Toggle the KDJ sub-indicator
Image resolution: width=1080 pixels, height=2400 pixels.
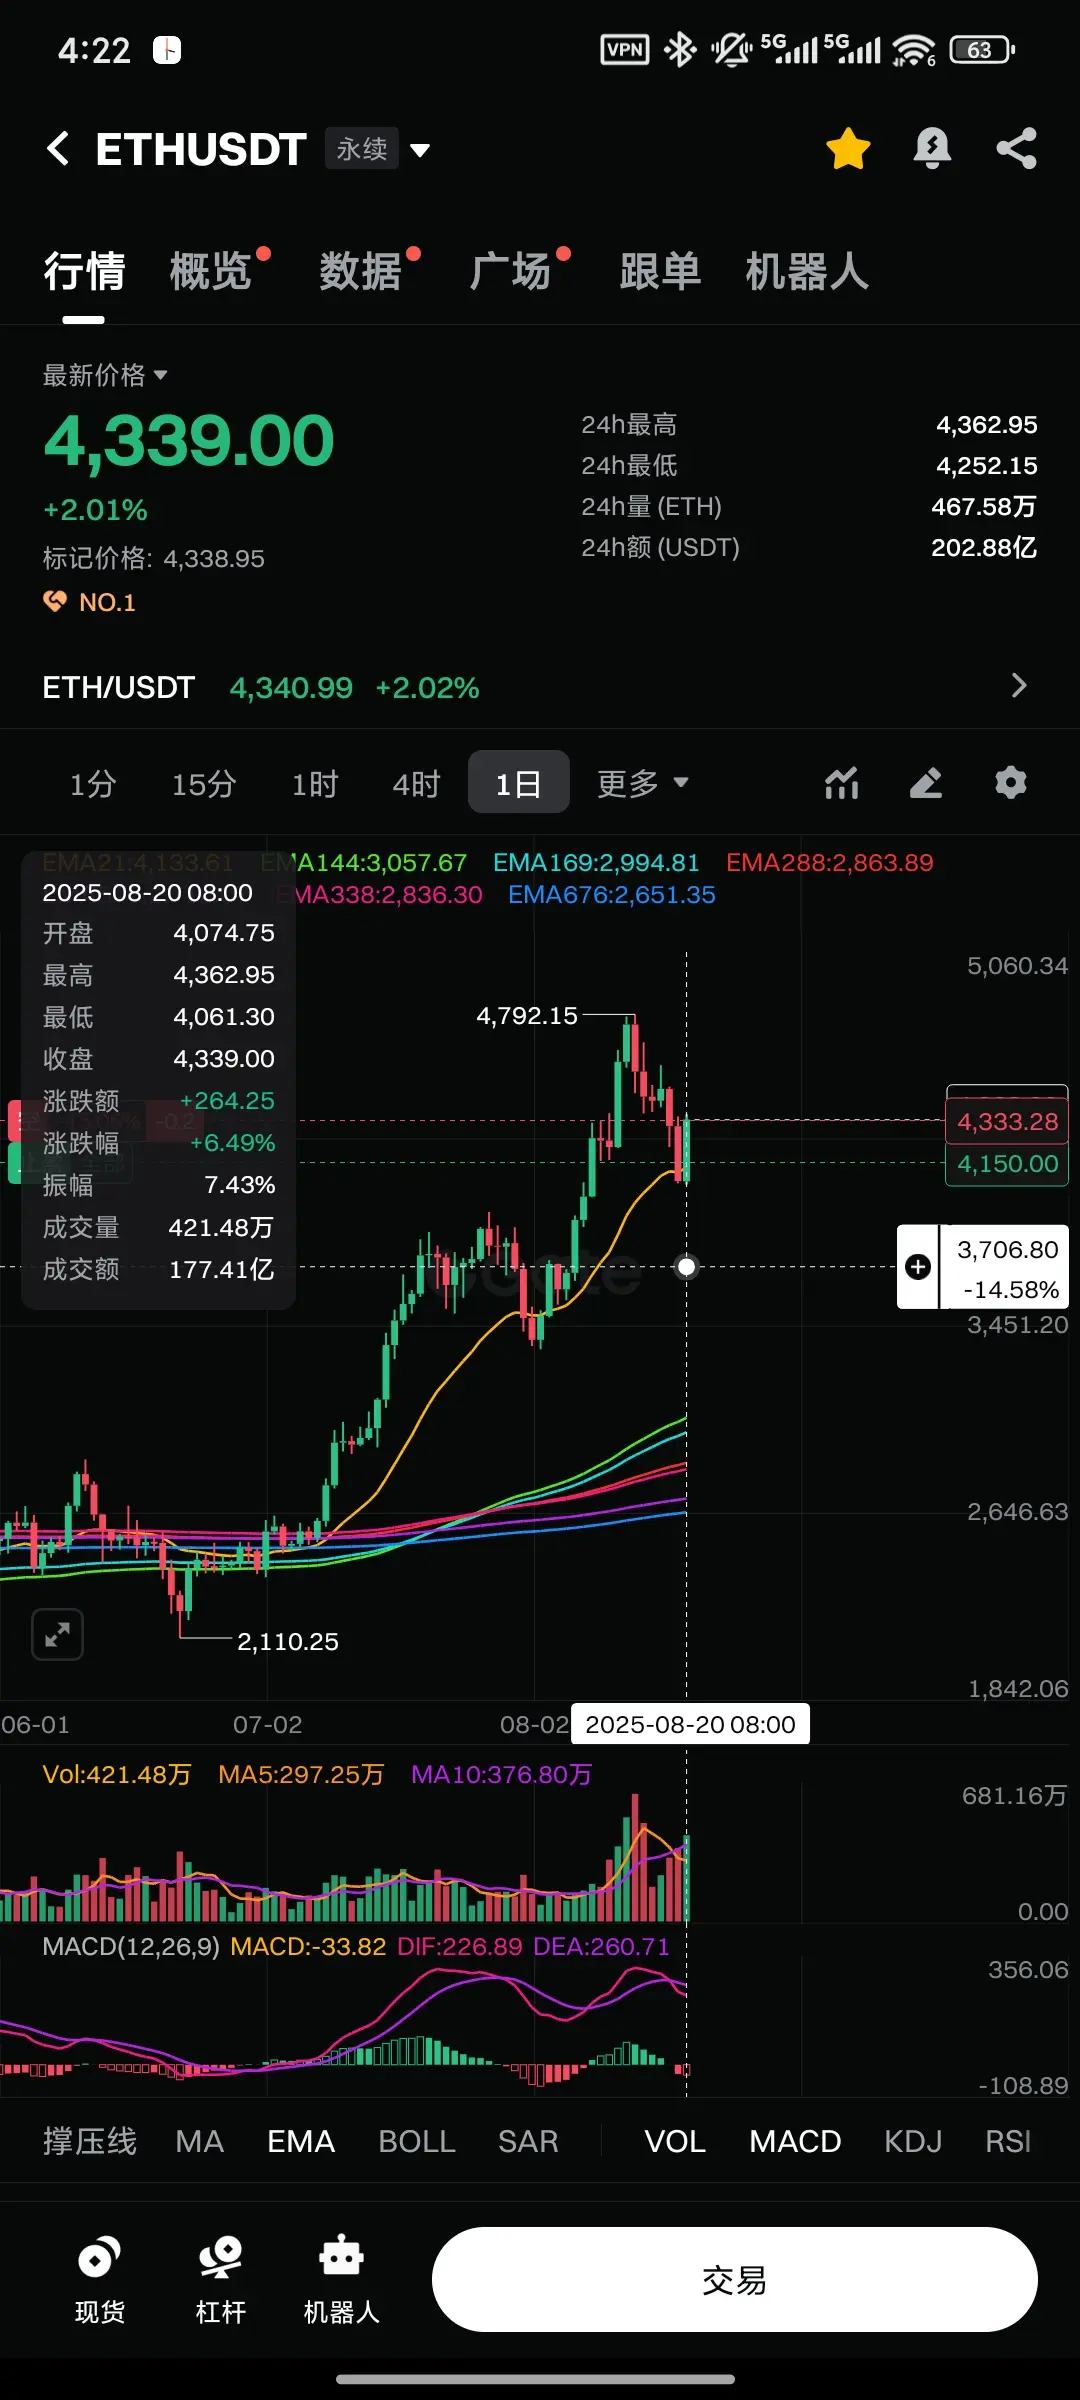[x=913, y=2141]
